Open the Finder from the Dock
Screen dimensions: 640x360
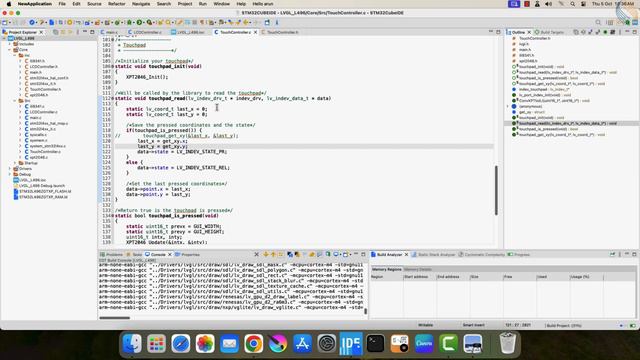pyautogui.click(x=132, y=343)
